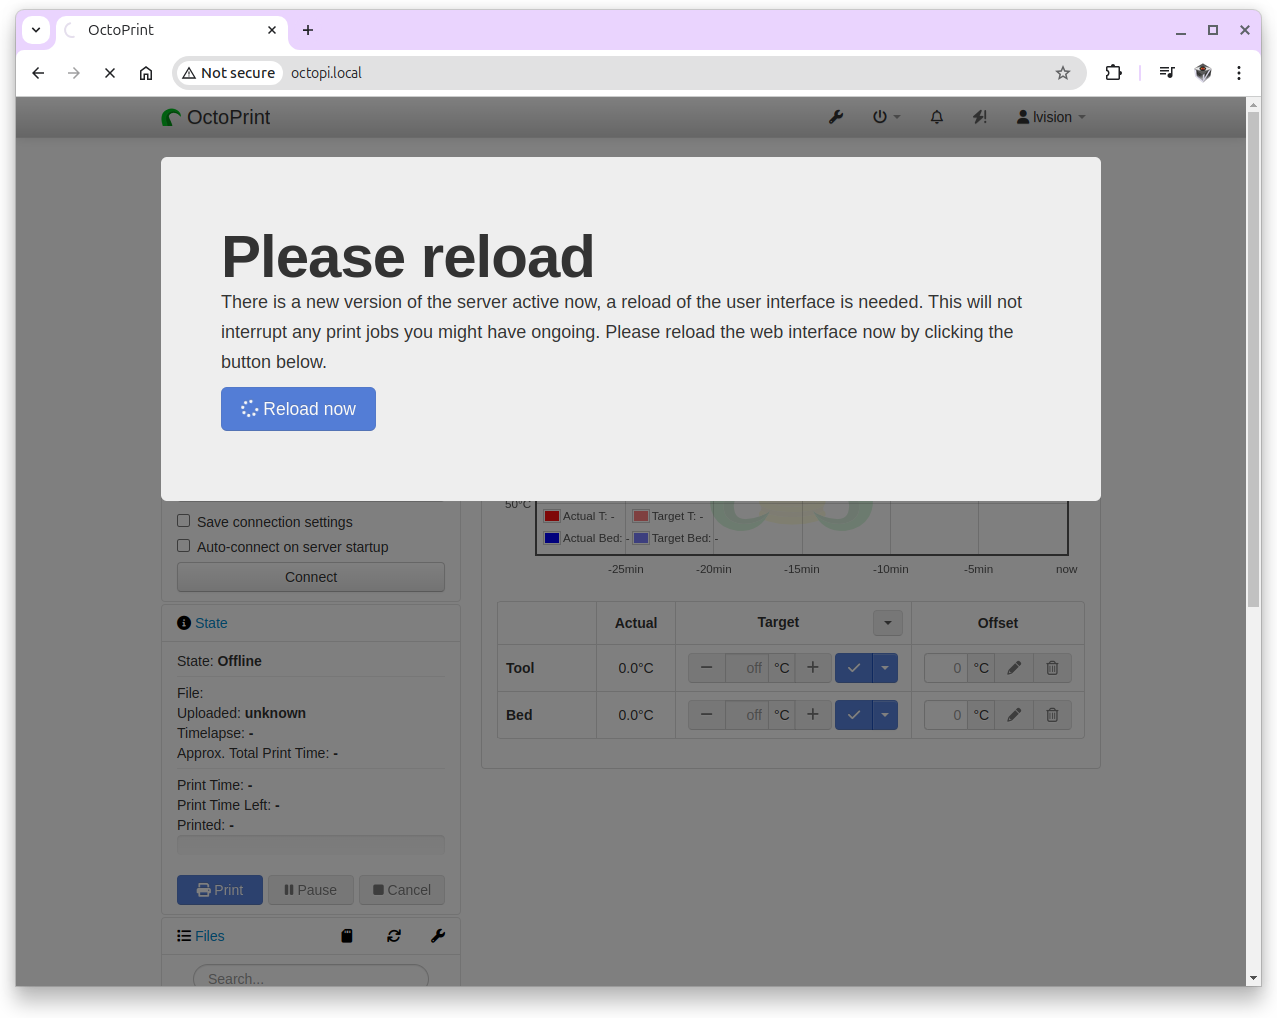Viewport: 1277px width, 1018px height.
Task: Open media controls icon in toolbar
Action: pyautogui.click(x=1167, y=73)
